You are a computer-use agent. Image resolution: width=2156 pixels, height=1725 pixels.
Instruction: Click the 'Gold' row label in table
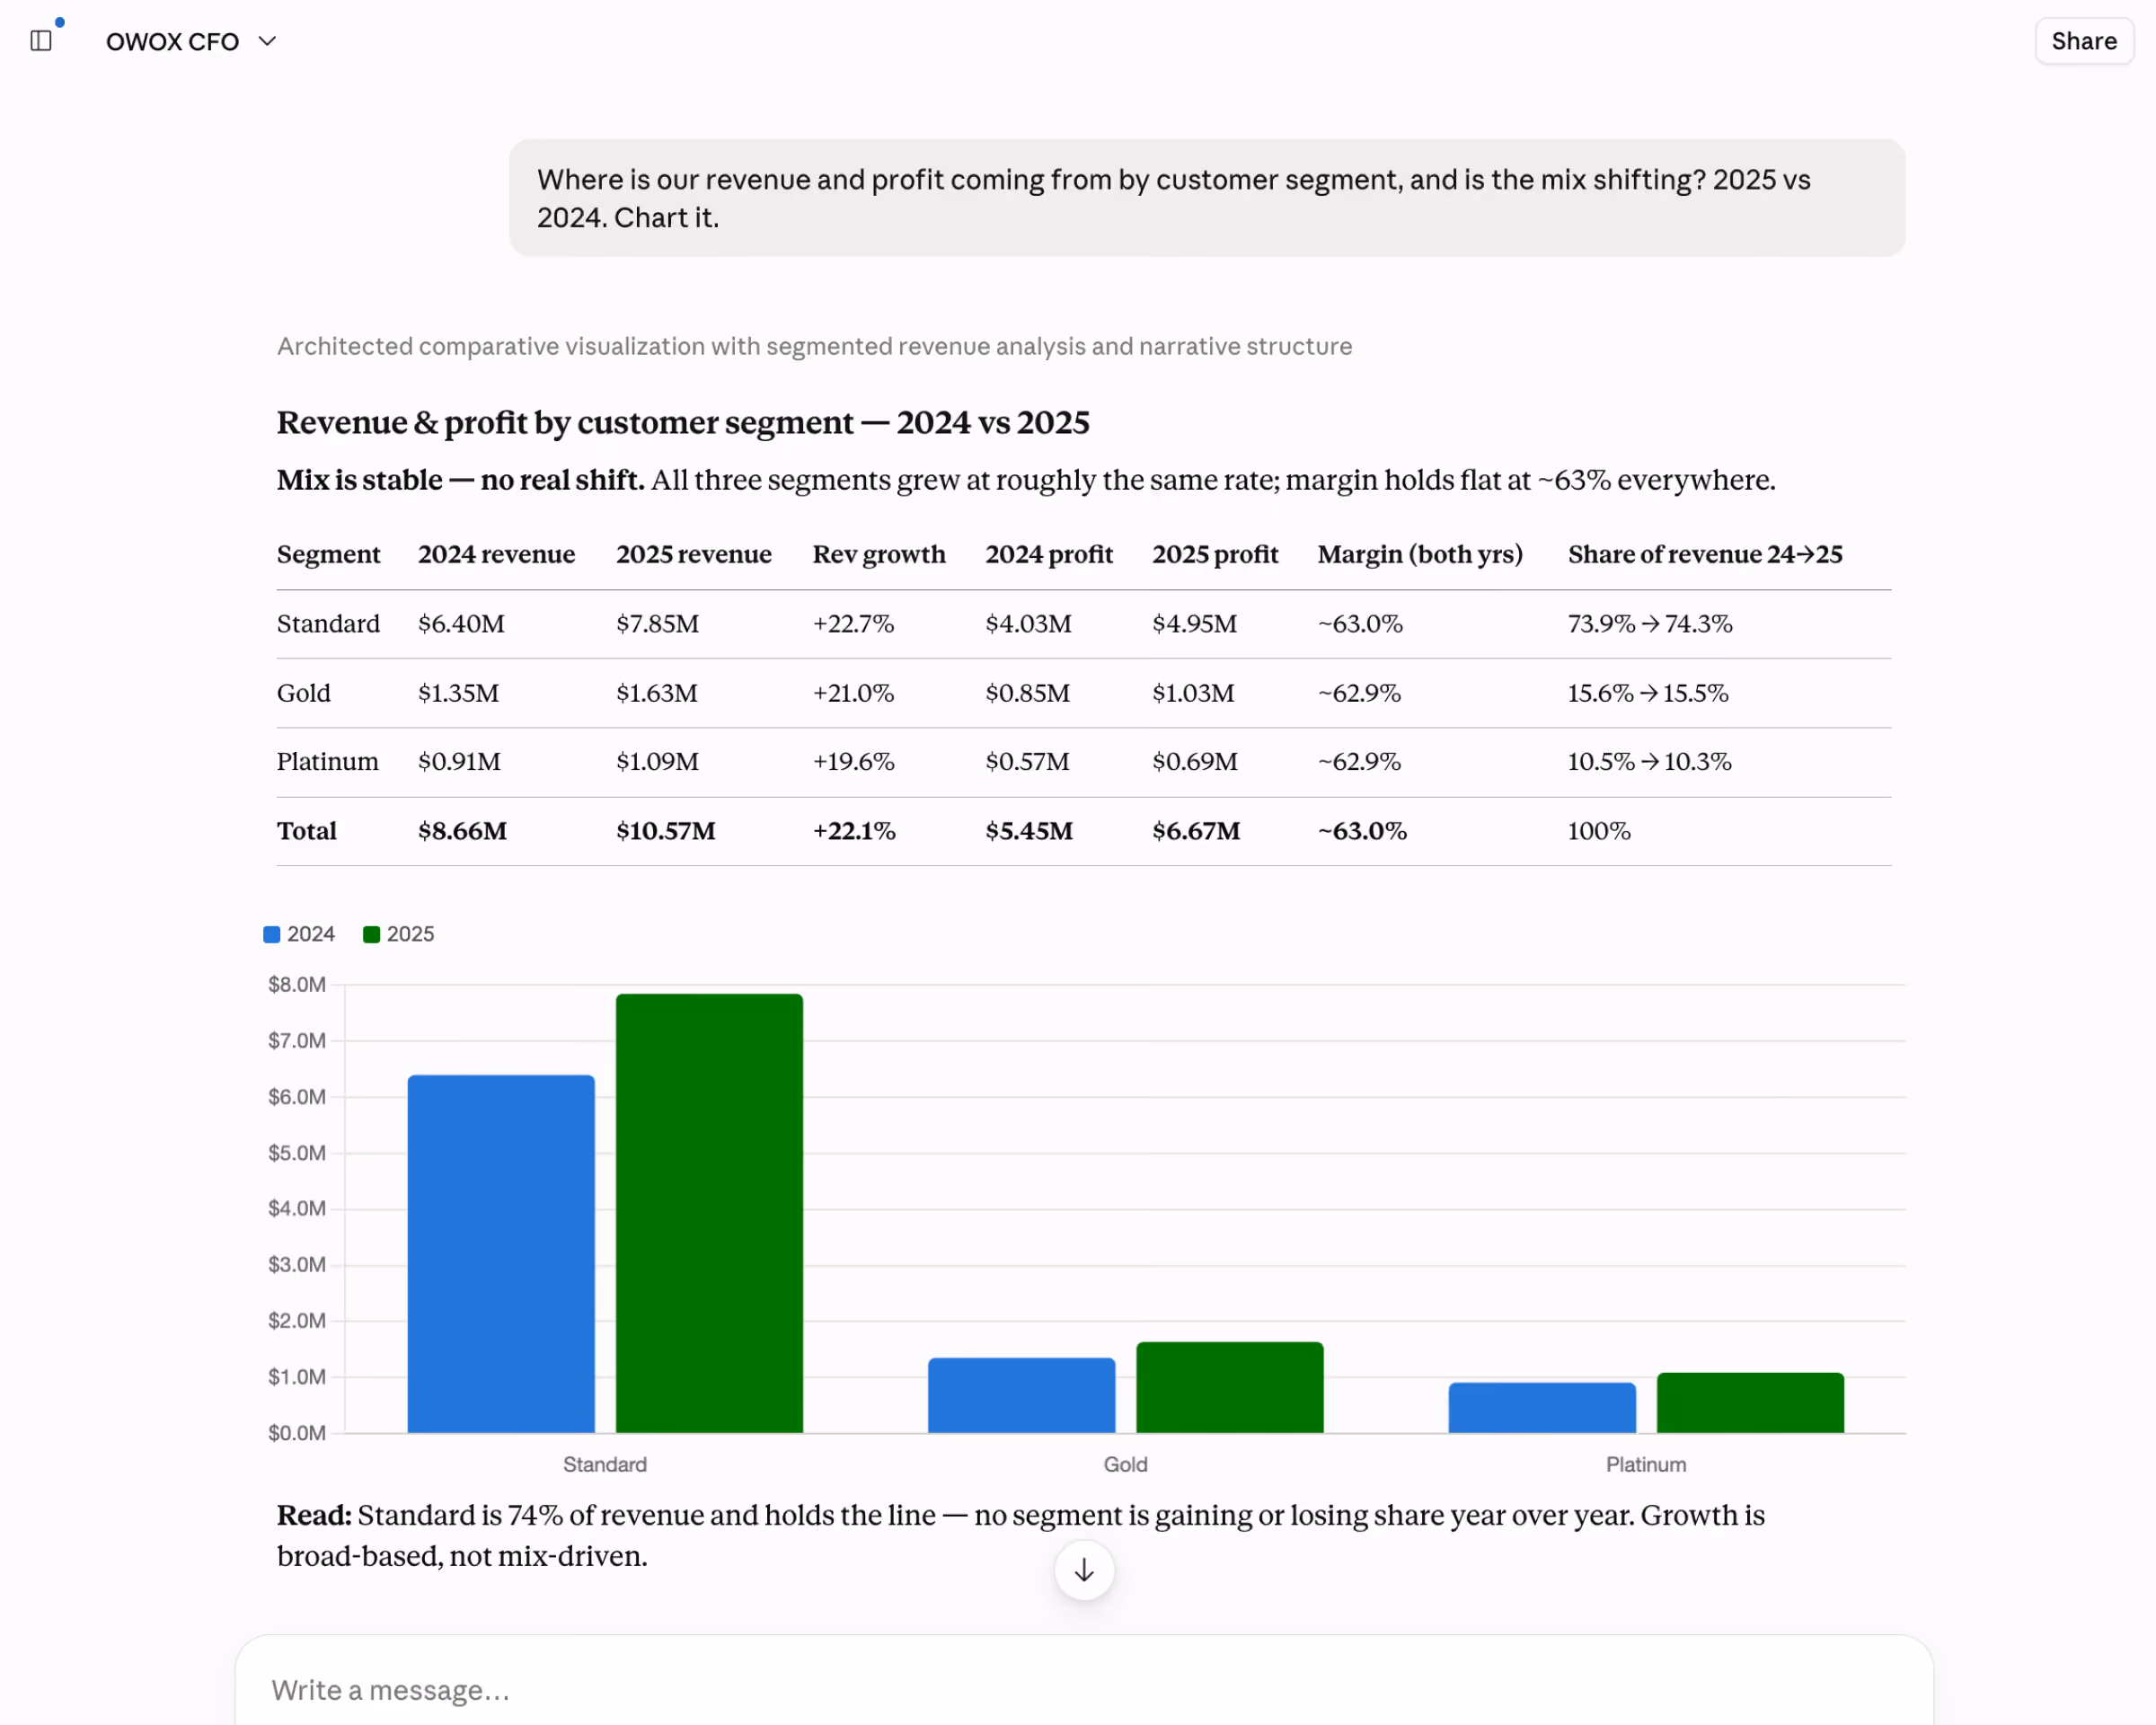(303, 693)
